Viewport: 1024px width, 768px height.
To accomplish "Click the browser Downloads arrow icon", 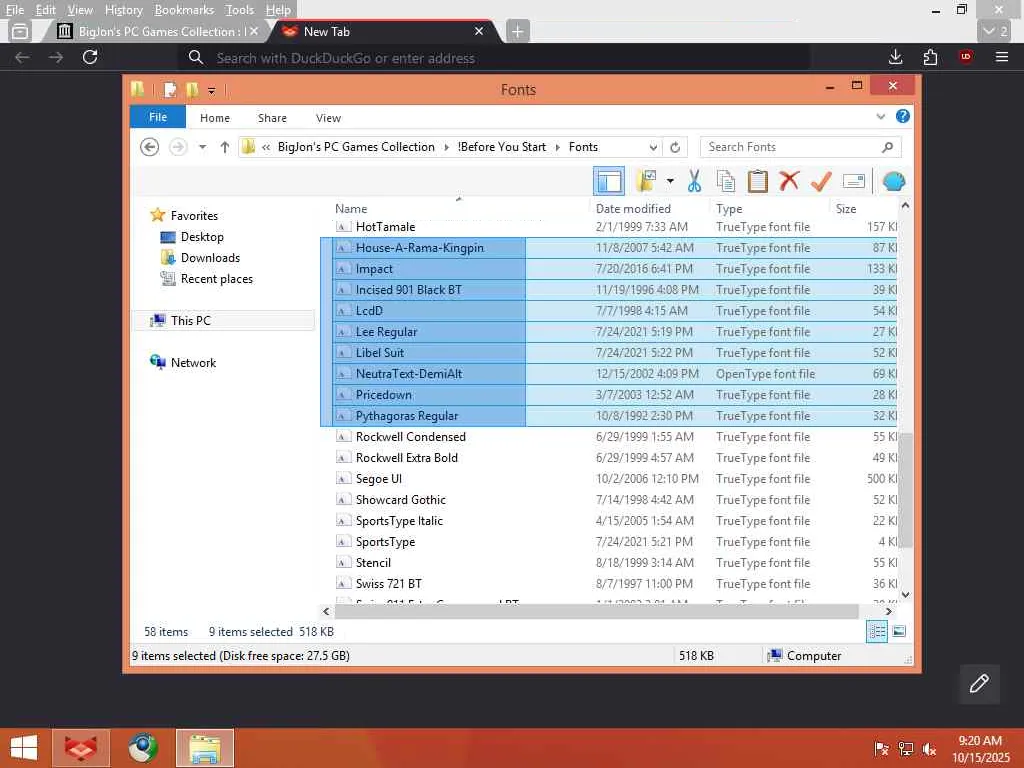I will tap(895, 57).
